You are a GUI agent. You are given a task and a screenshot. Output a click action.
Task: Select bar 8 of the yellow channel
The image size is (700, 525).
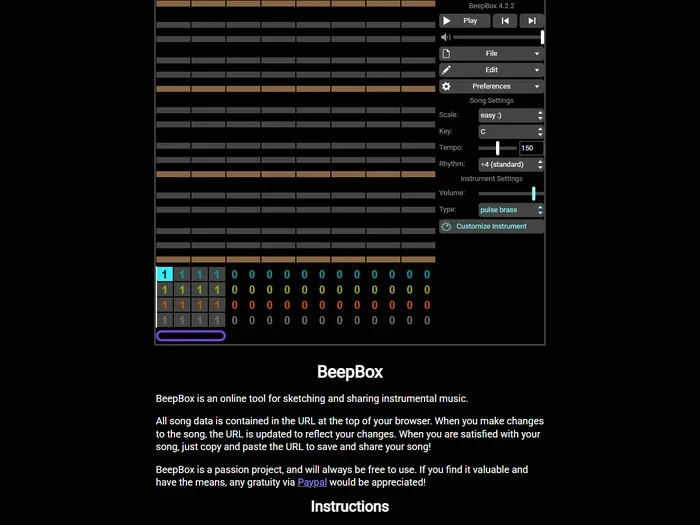(x=287, y=290)
